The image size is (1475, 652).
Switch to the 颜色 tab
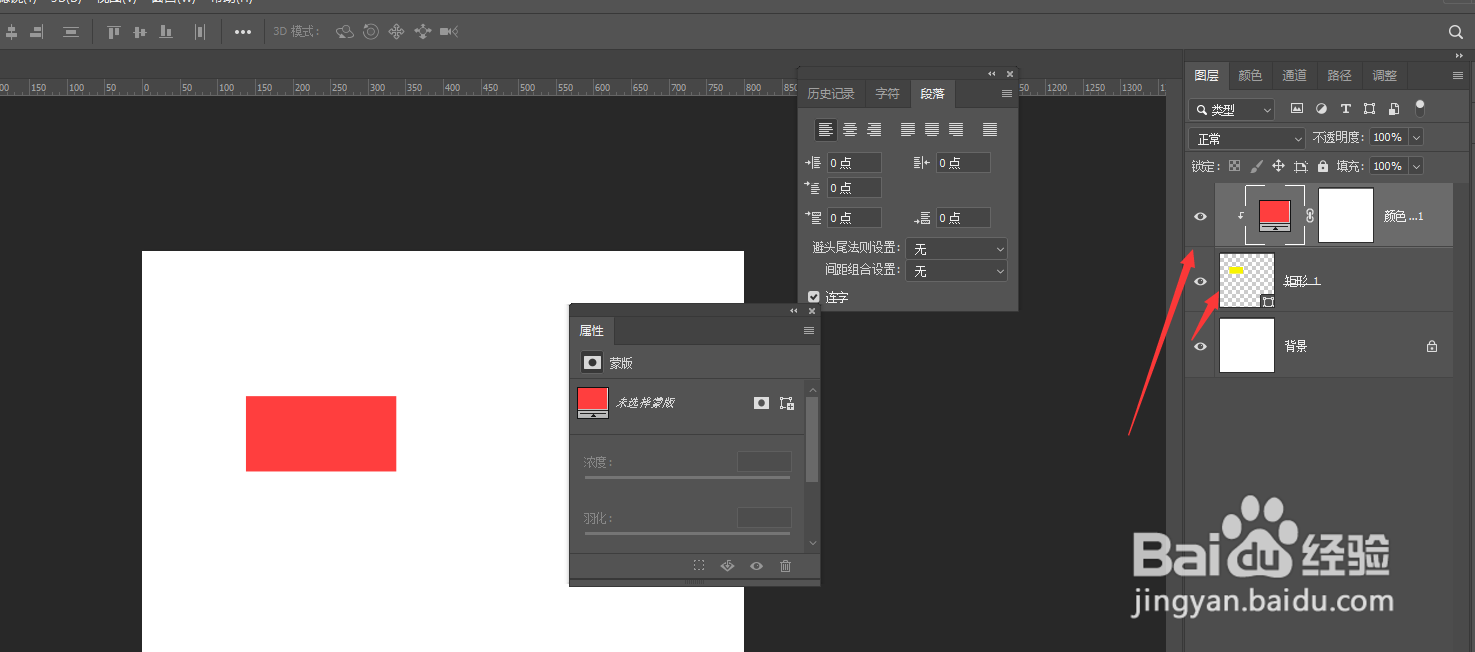click(x=1250, y=76)
